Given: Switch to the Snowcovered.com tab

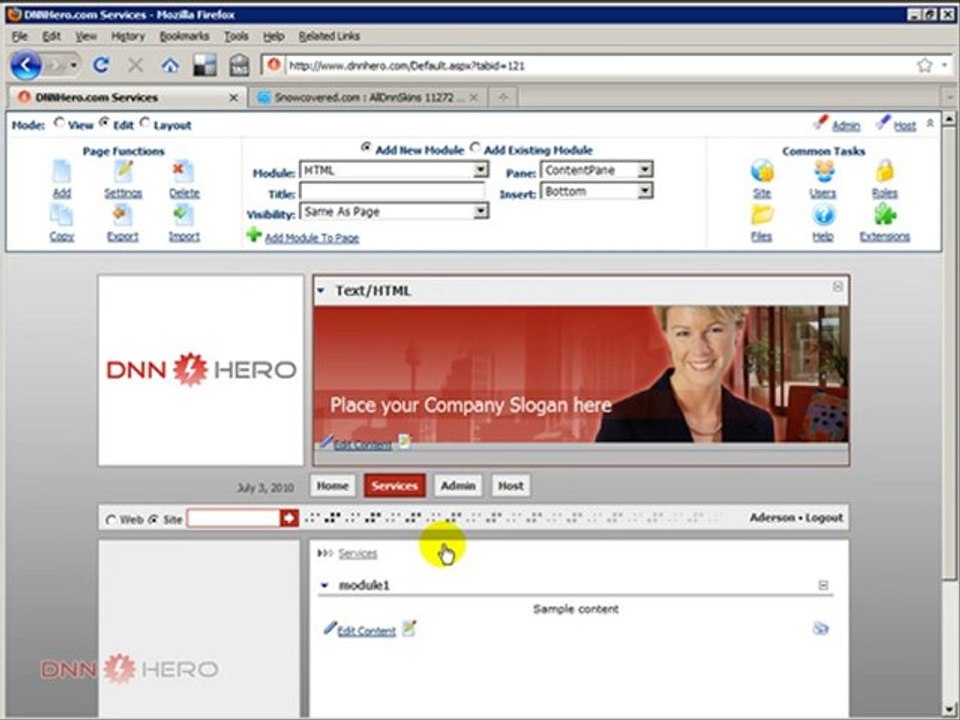Looking at the screenshot, I should [368, 97].
